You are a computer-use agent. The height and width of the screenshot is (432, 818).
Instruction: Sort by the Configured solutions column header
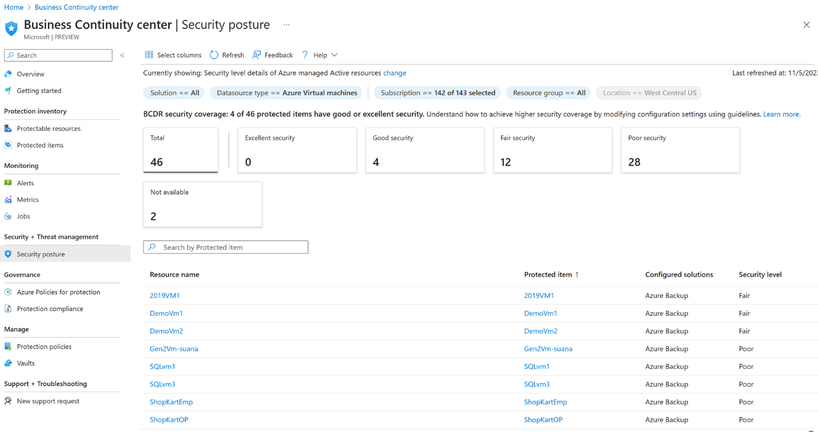click(679, 275)
